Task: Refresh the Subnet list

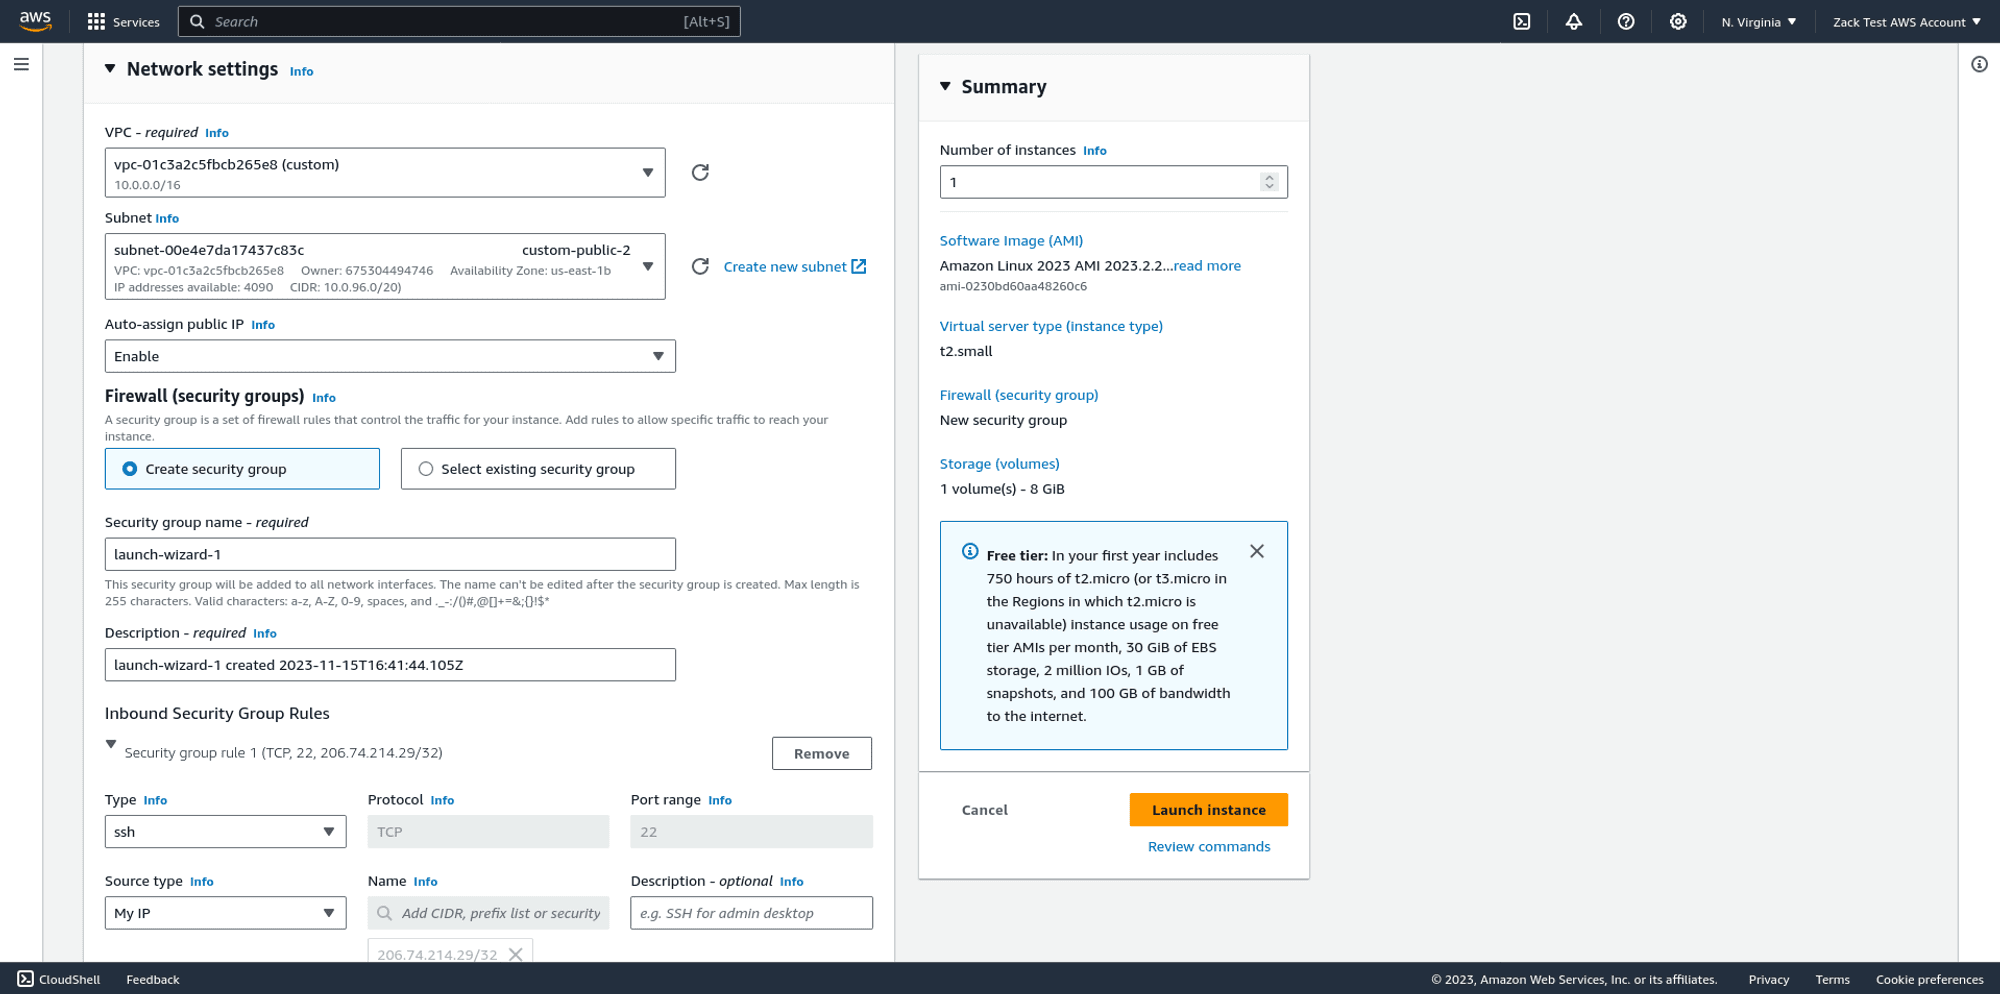Action: (700, 266)
